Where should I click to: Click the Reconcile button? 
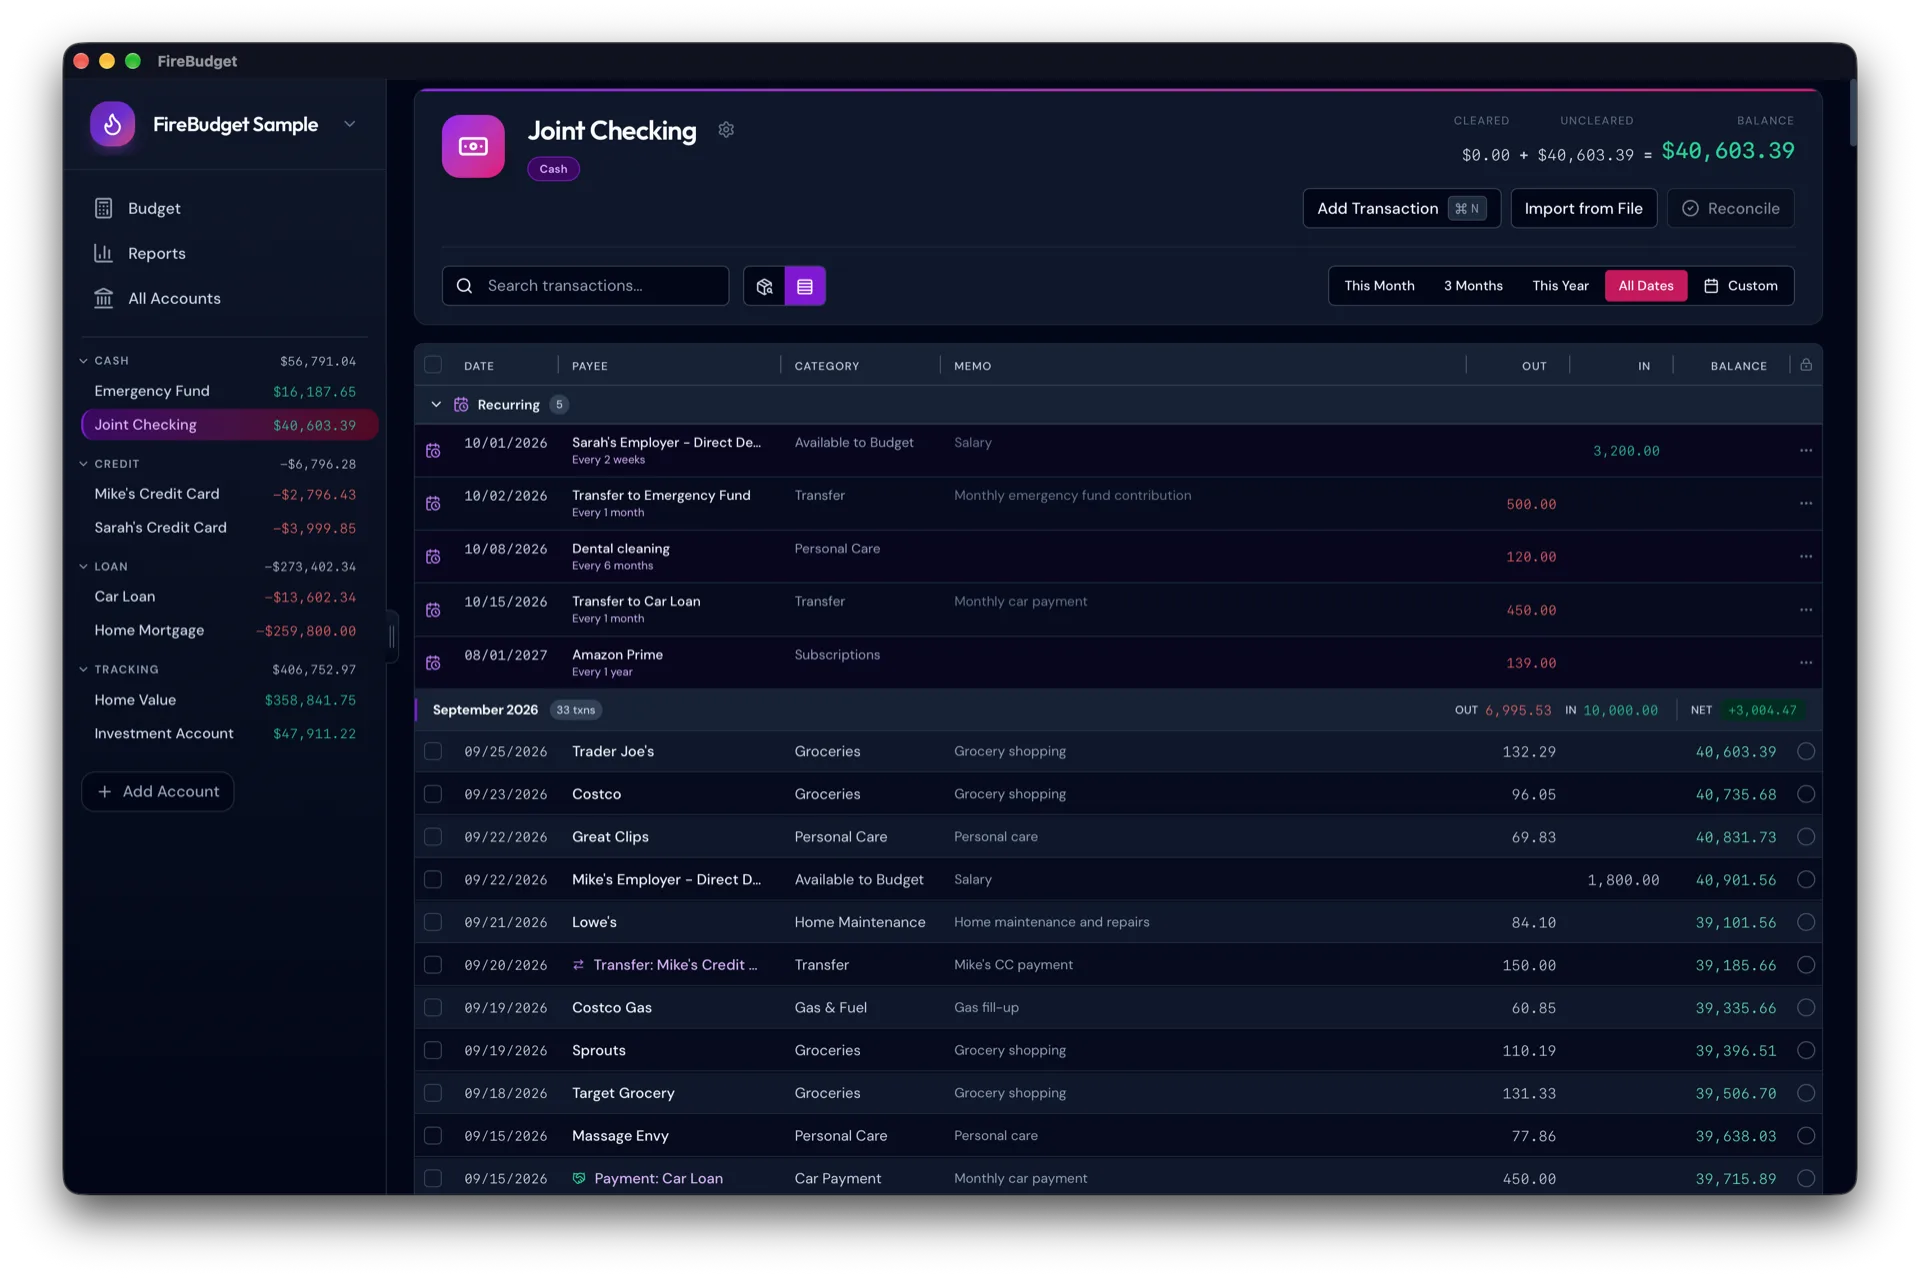point(1730,208)
